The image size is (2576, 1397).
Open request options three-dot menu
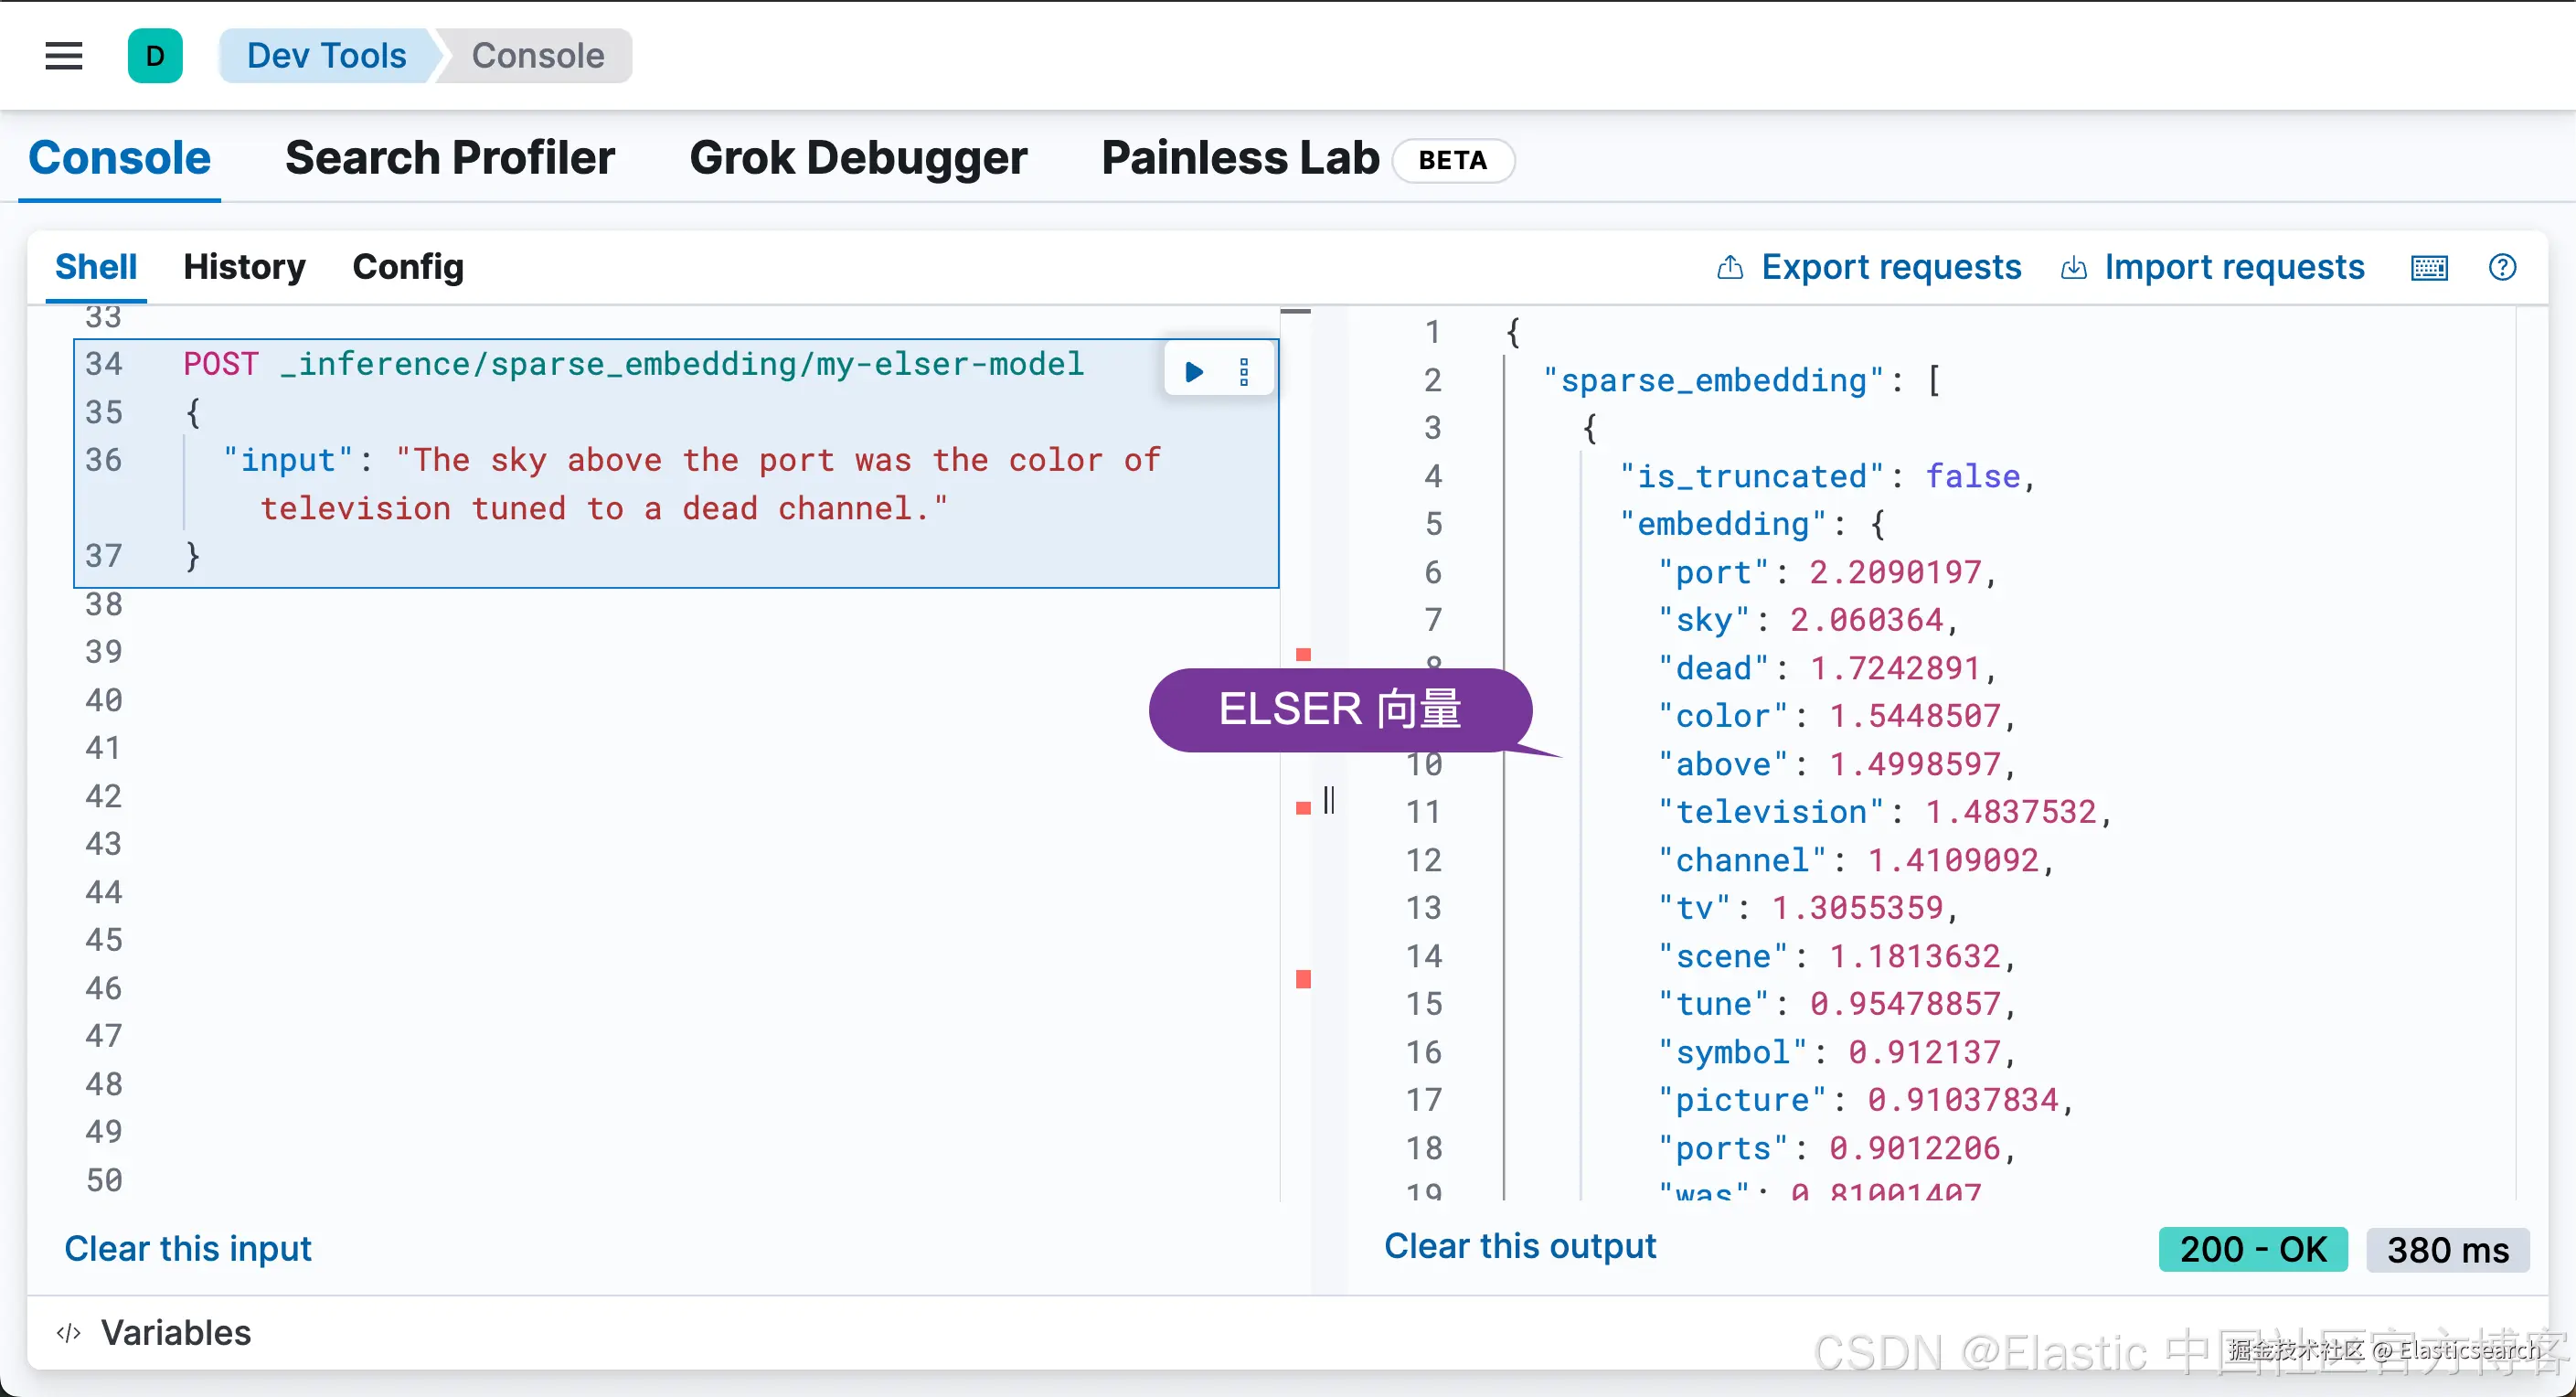1244,372
